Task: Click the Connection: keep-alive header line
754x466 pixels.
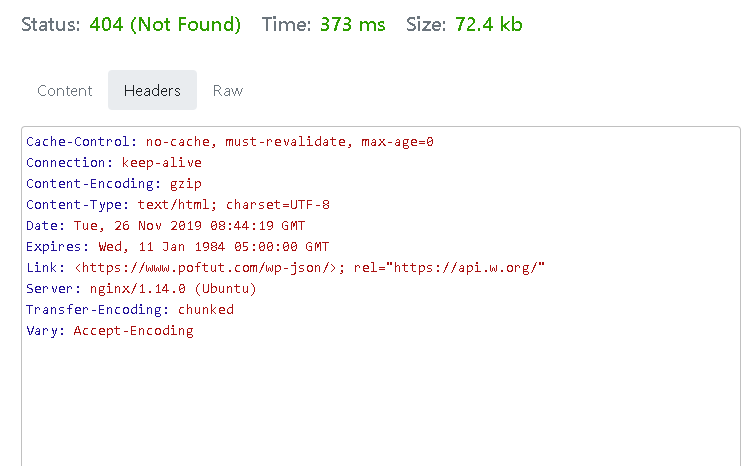Action: pyautogui.click(x=114, y=163)
